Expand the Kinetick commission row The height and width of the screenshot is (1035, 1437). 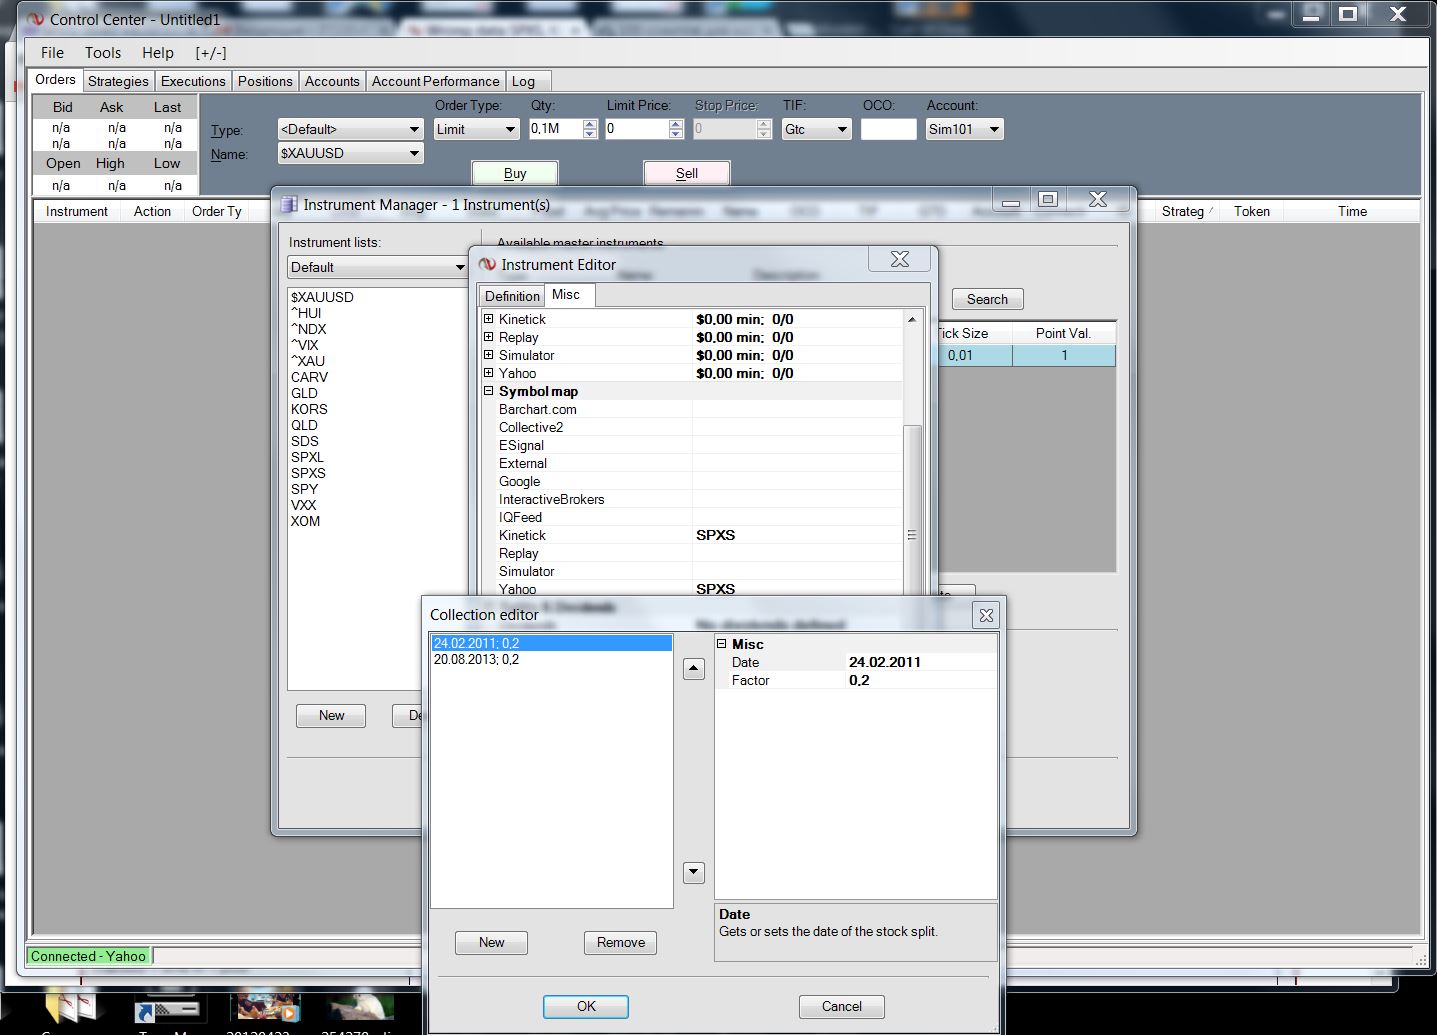tap(489, 319)
